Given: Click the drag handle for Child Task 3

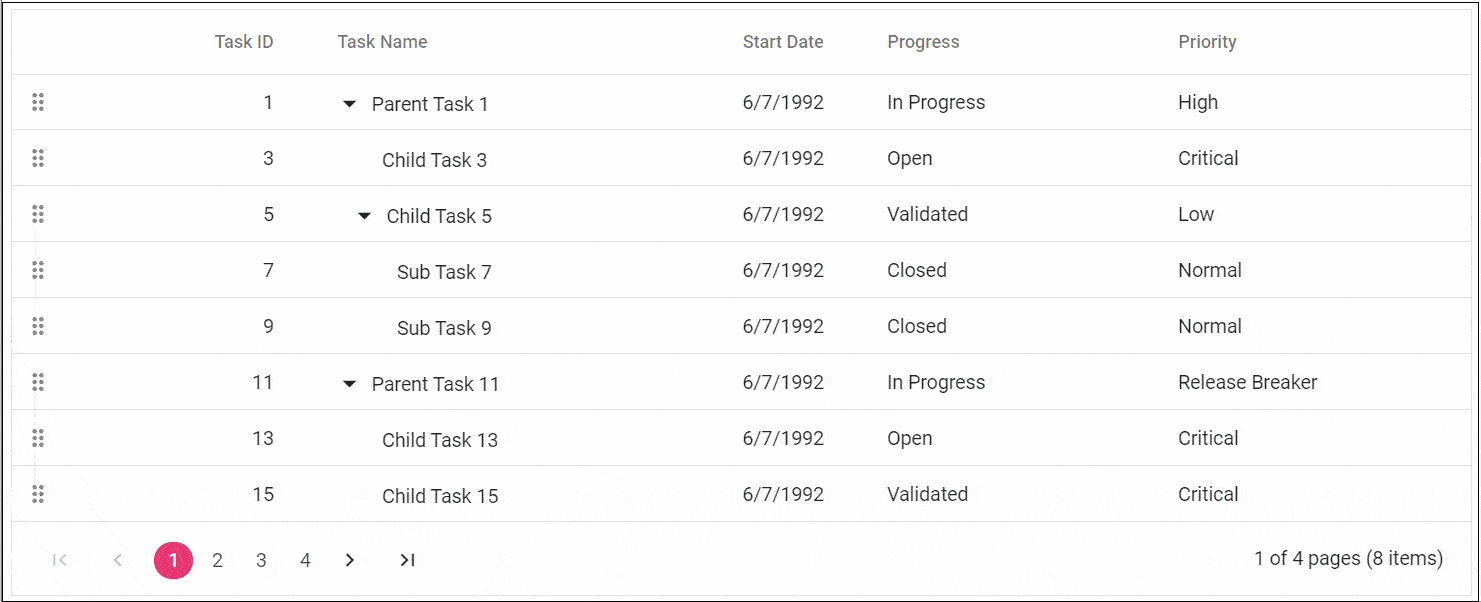Looking at the screenshot, I should click(38, 158).
